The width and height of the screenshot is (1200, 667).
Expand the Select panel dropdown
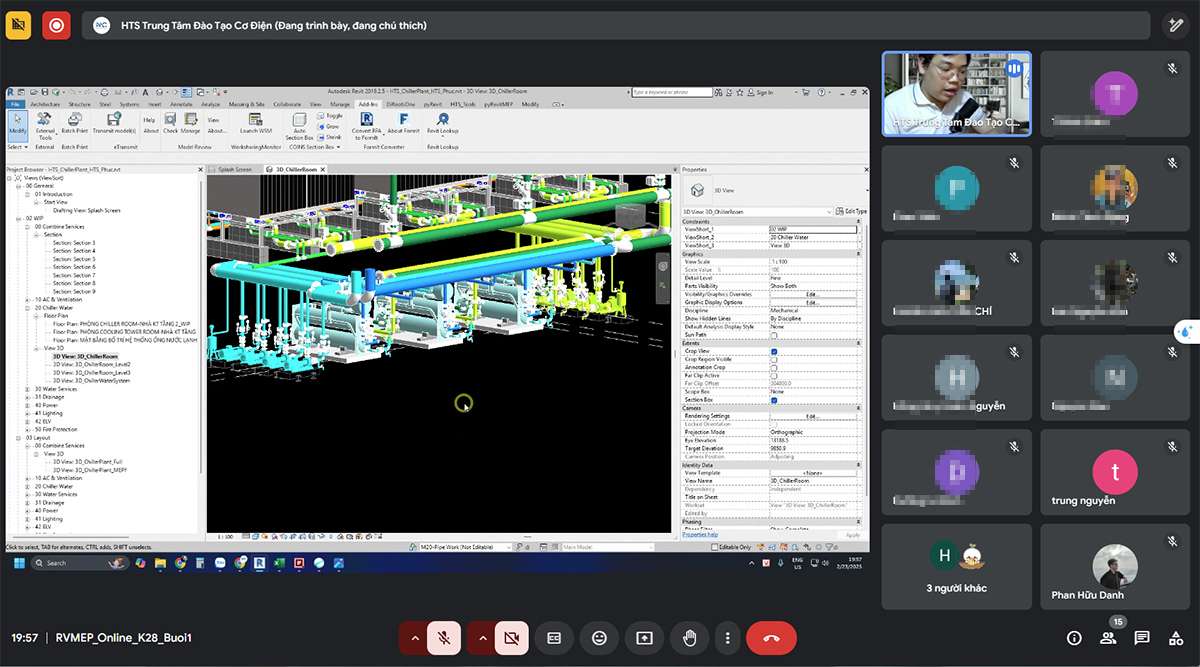tap(16, 147)
